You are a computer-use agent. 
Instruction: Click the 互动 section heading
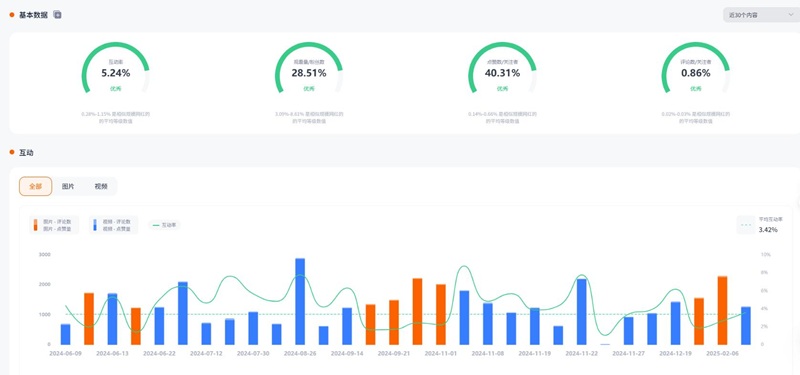coord(26,153)
